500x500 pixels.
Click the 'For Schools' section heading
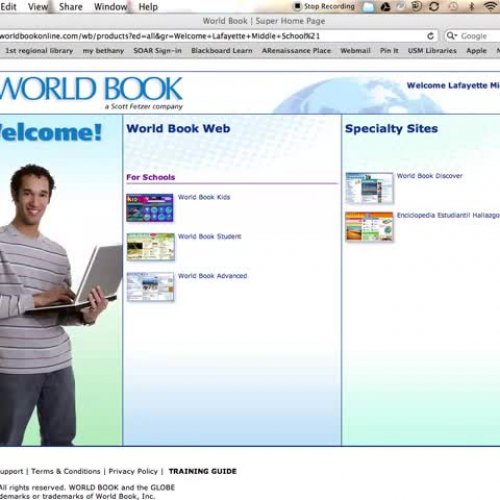click(151, 177)
